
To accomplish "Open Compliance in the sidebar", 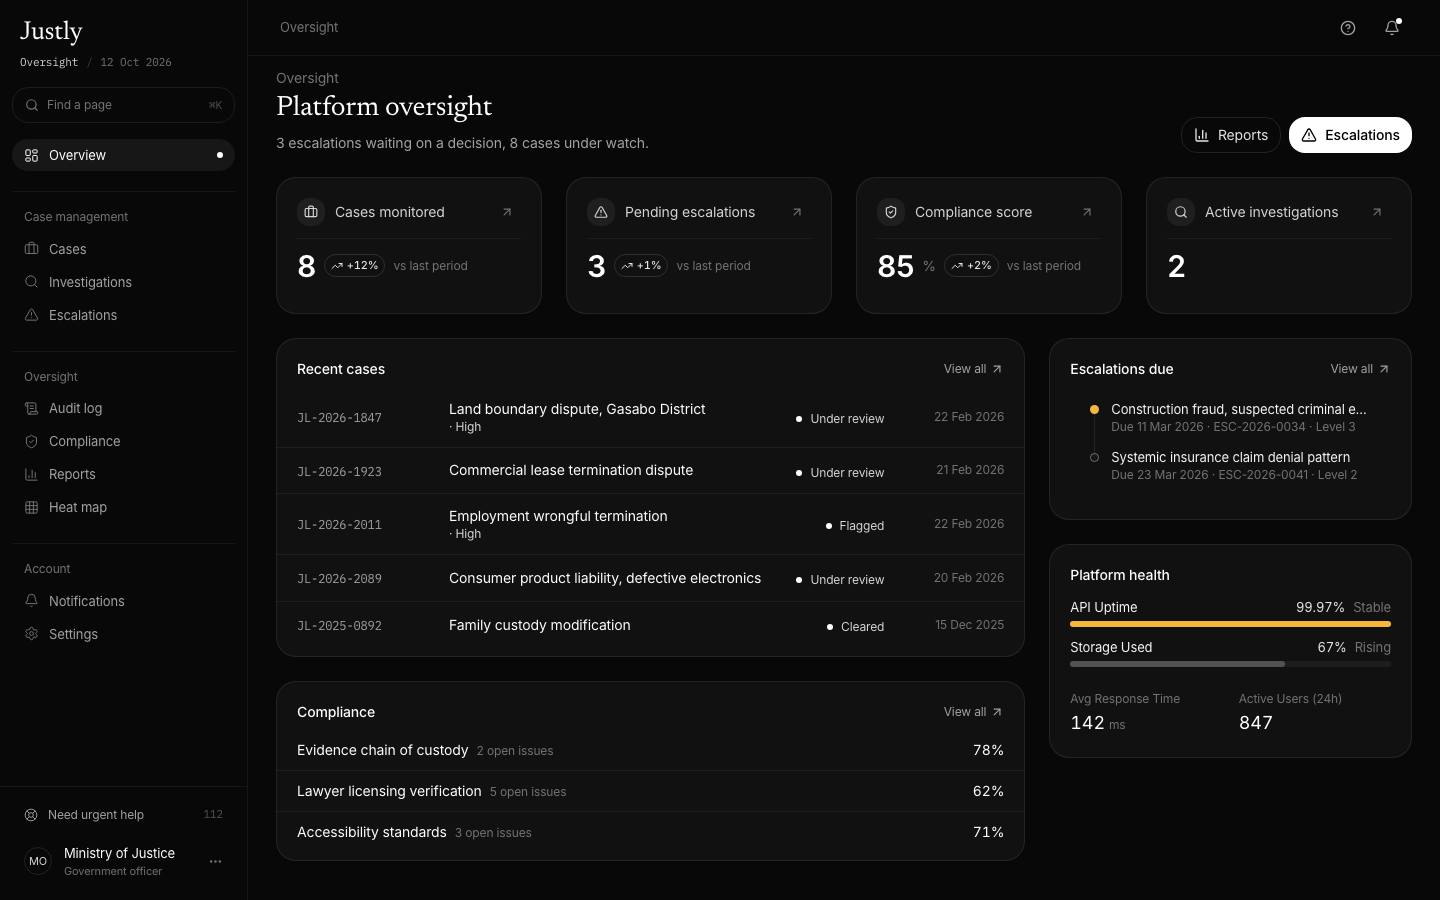I will 123,441.
